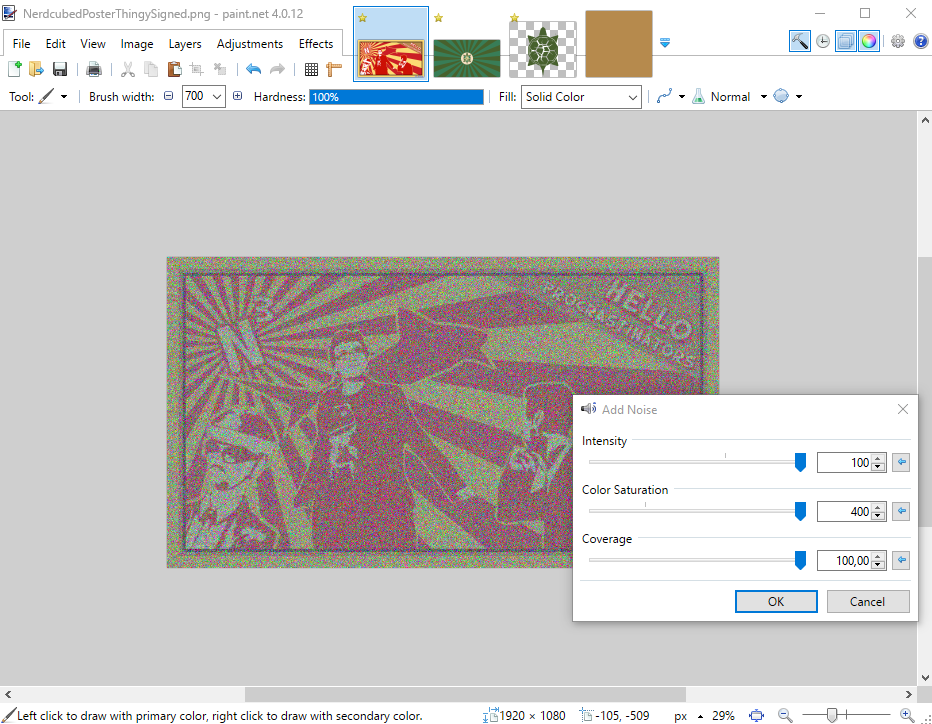Viewport: 932px width, 724px height.
Task: Open Help with the blue question mark
Action: [920, 41]
